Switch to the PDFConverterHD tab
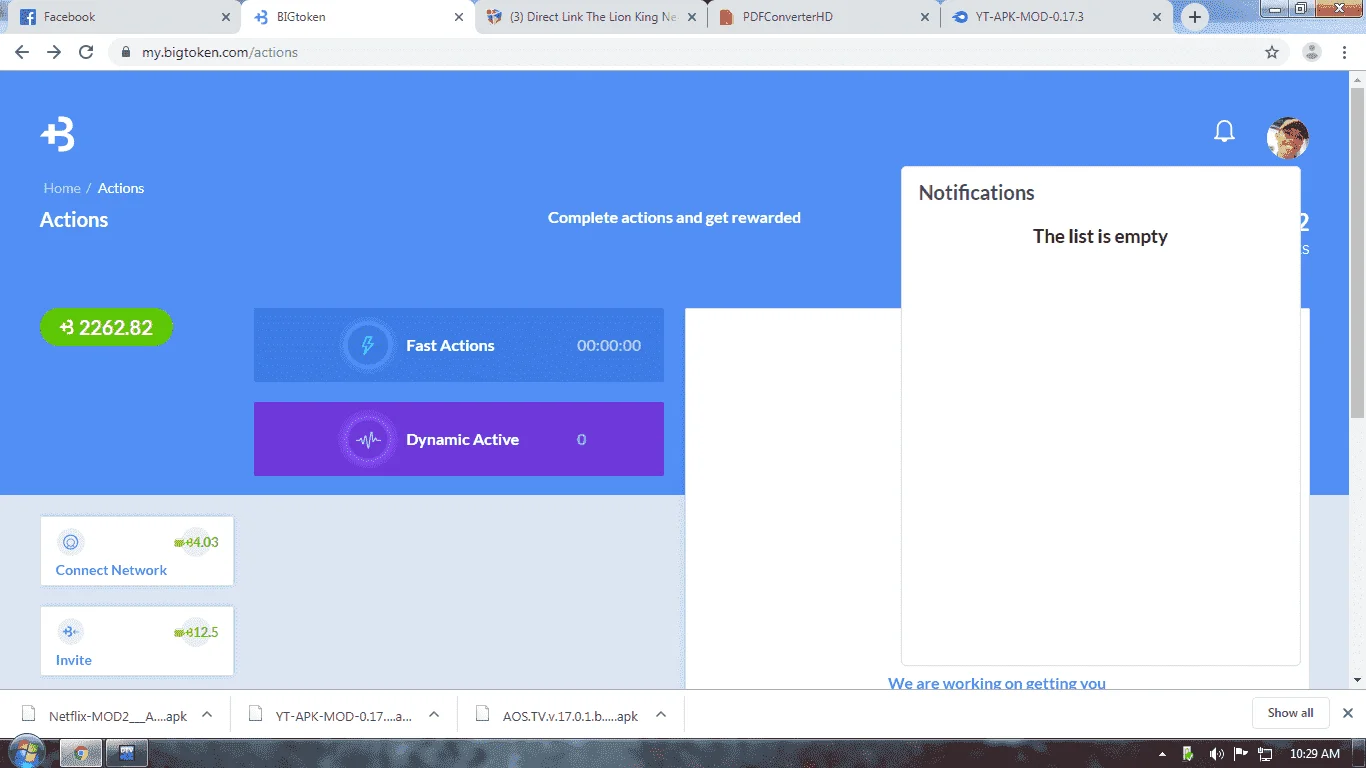1366x768 pixels. point(825,17)
